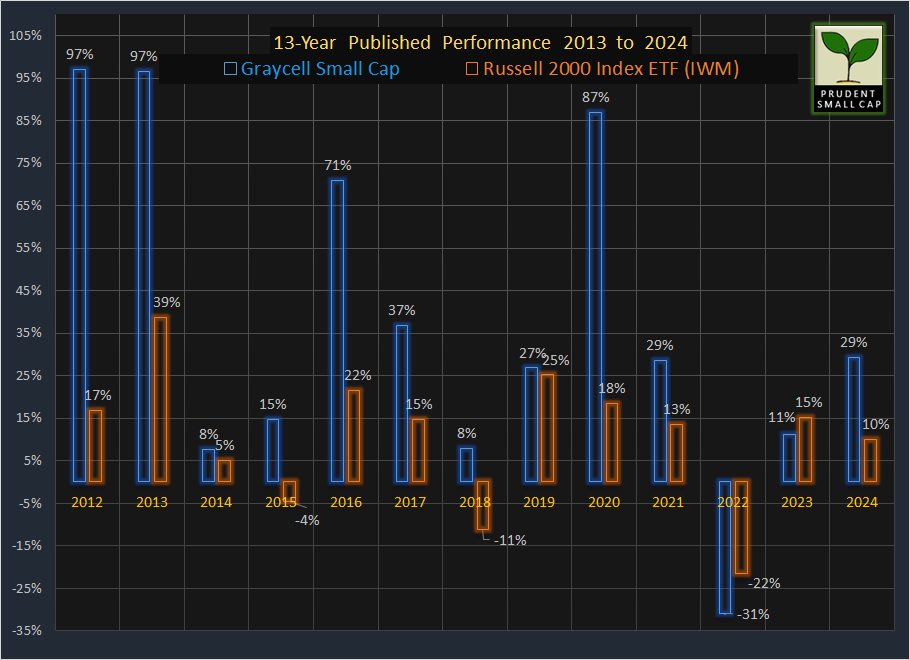Click the '2021' x-axis year label
This screenshot has height=660, width=910.
pos(668,502)
